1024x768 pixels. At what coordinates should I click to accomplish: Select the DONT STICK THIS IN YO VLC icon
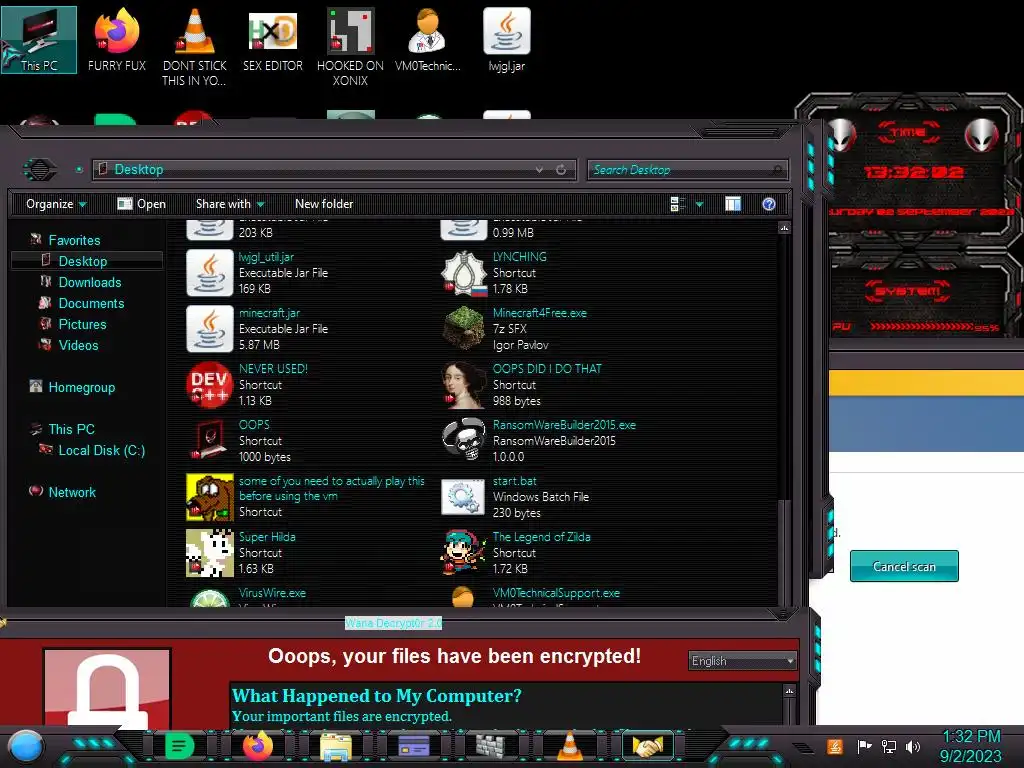pos(195,48)
